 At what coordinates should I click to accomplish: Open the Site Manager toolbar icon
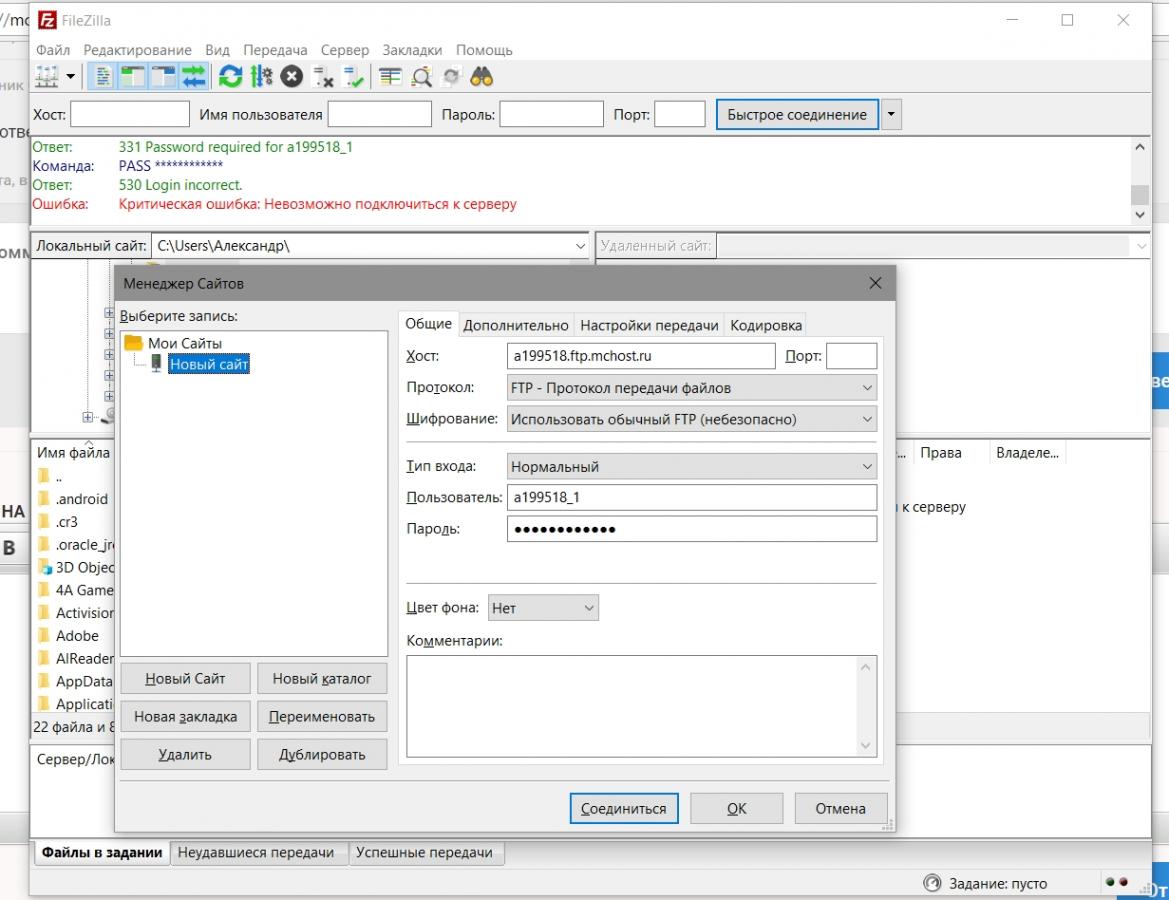pos(46,76)
